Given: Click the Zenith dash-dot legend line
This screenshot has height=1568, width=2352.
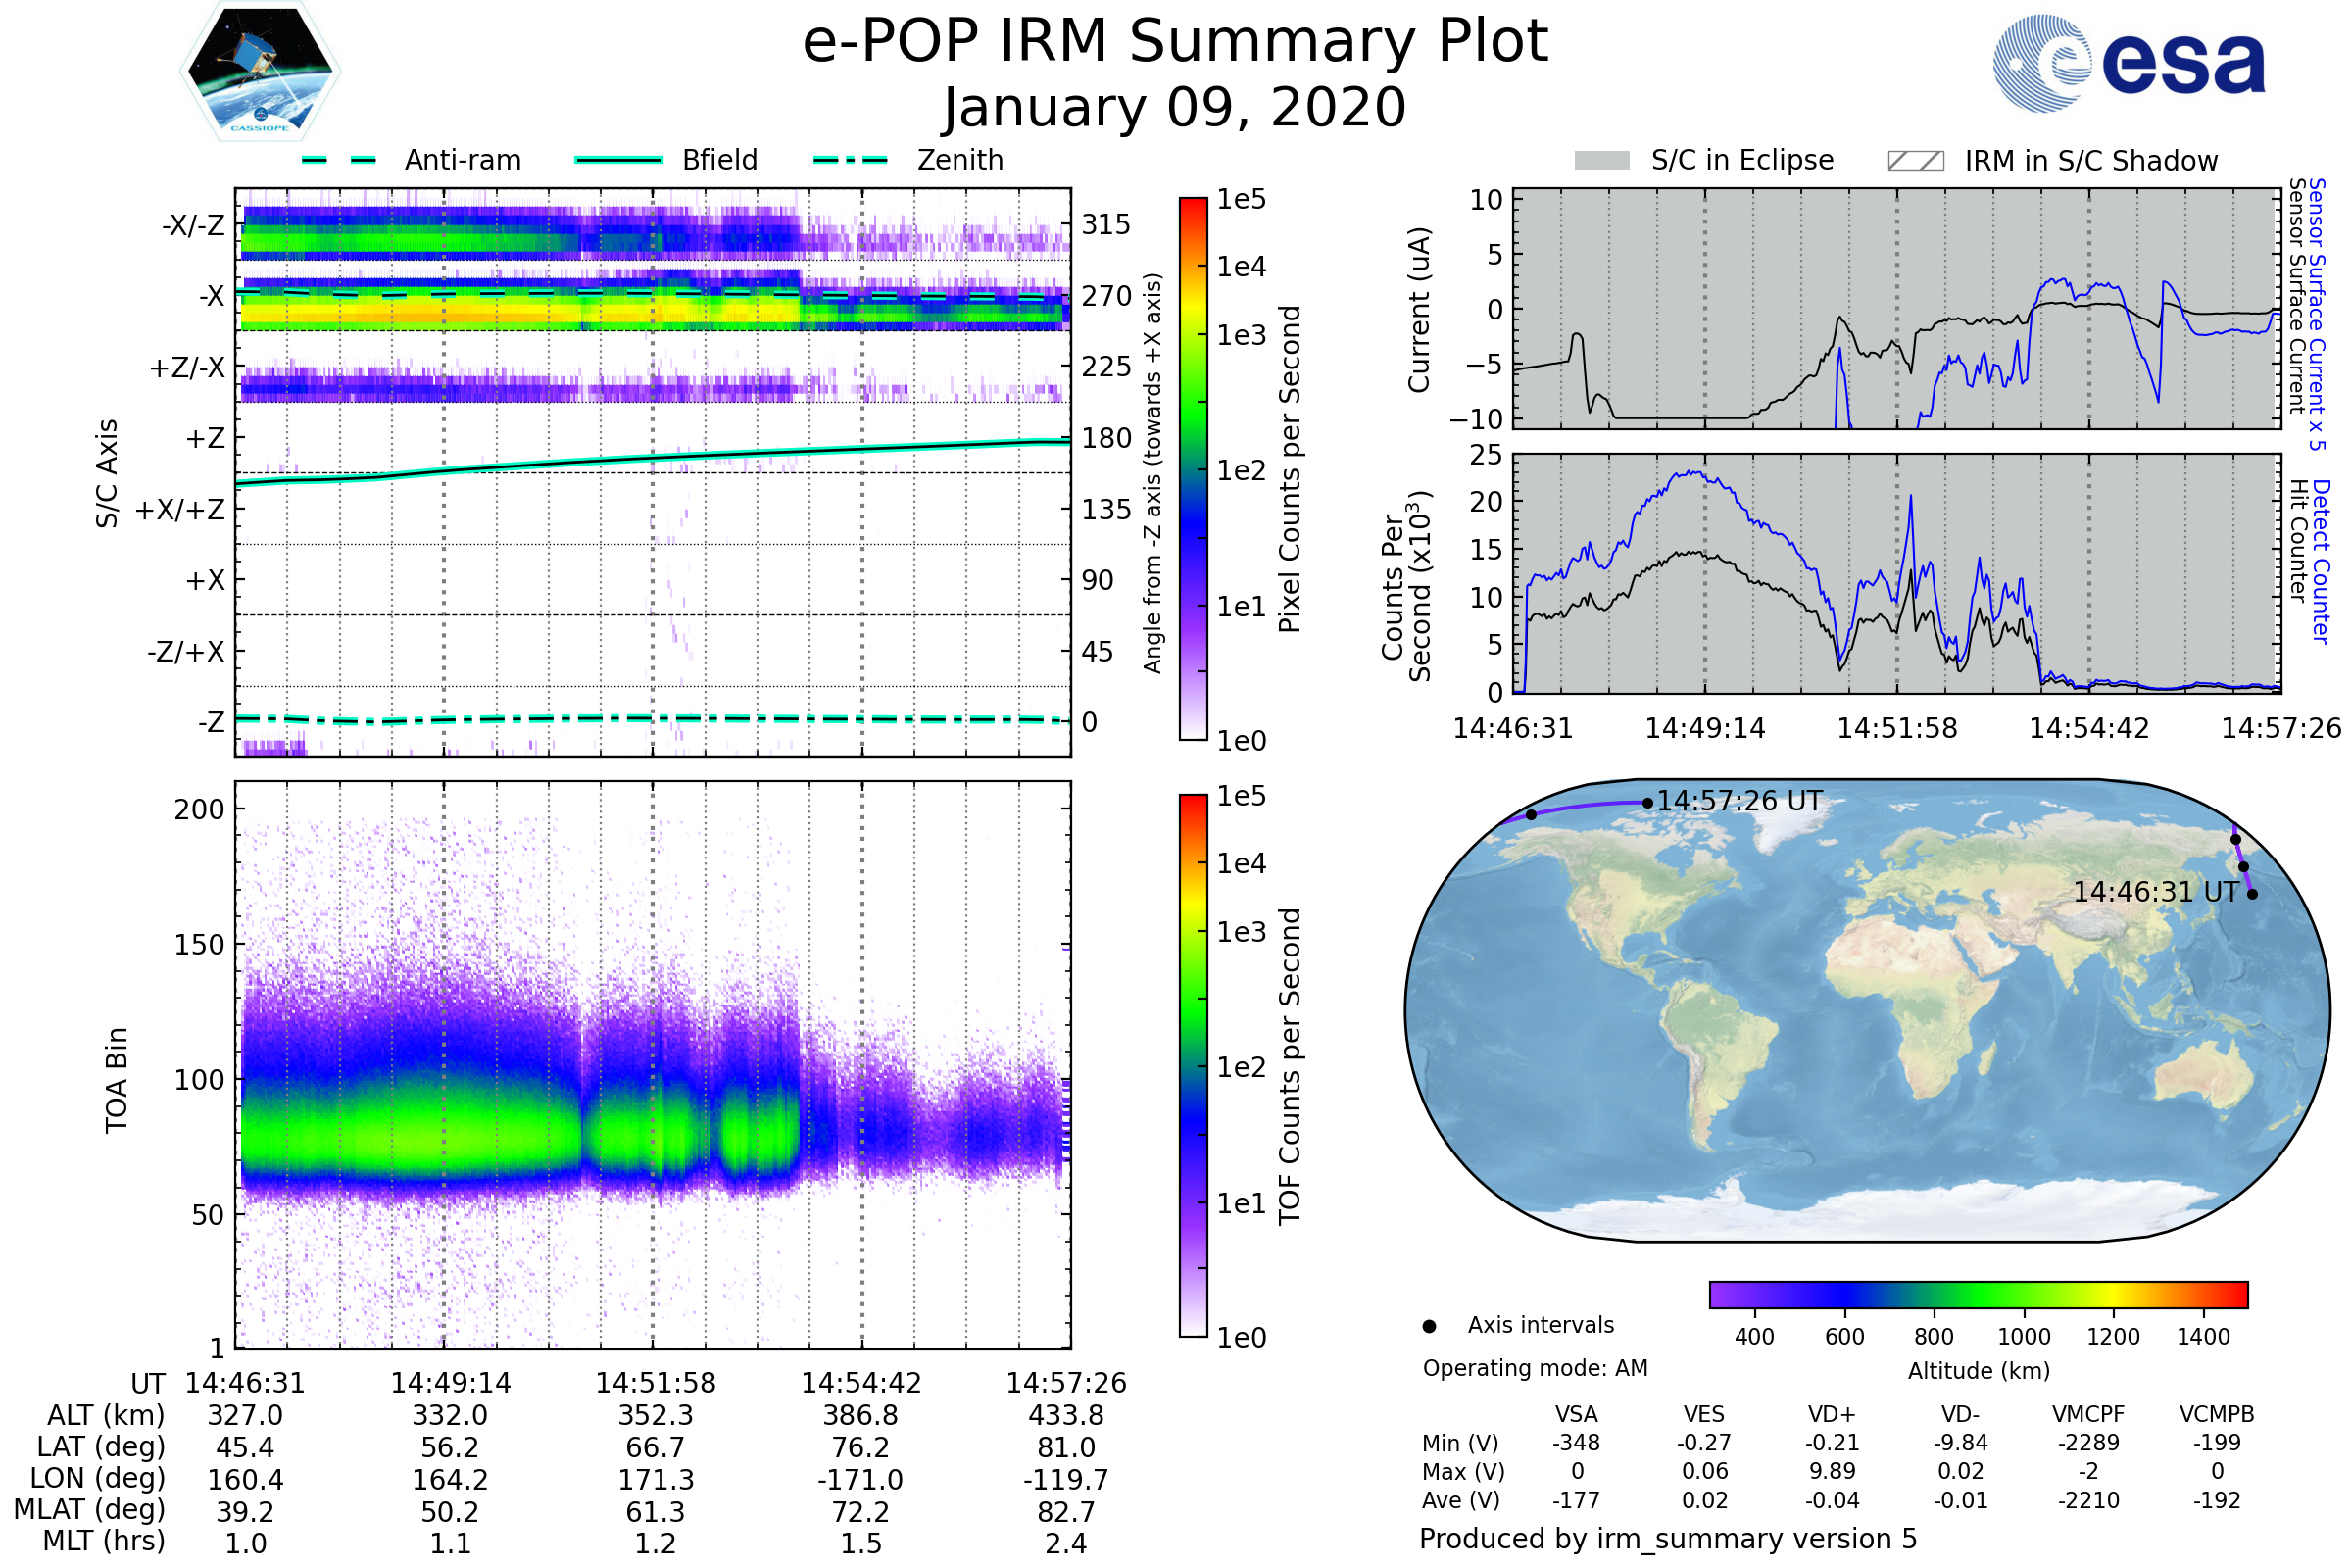Looking at the screenshot, I should [850, 160].
